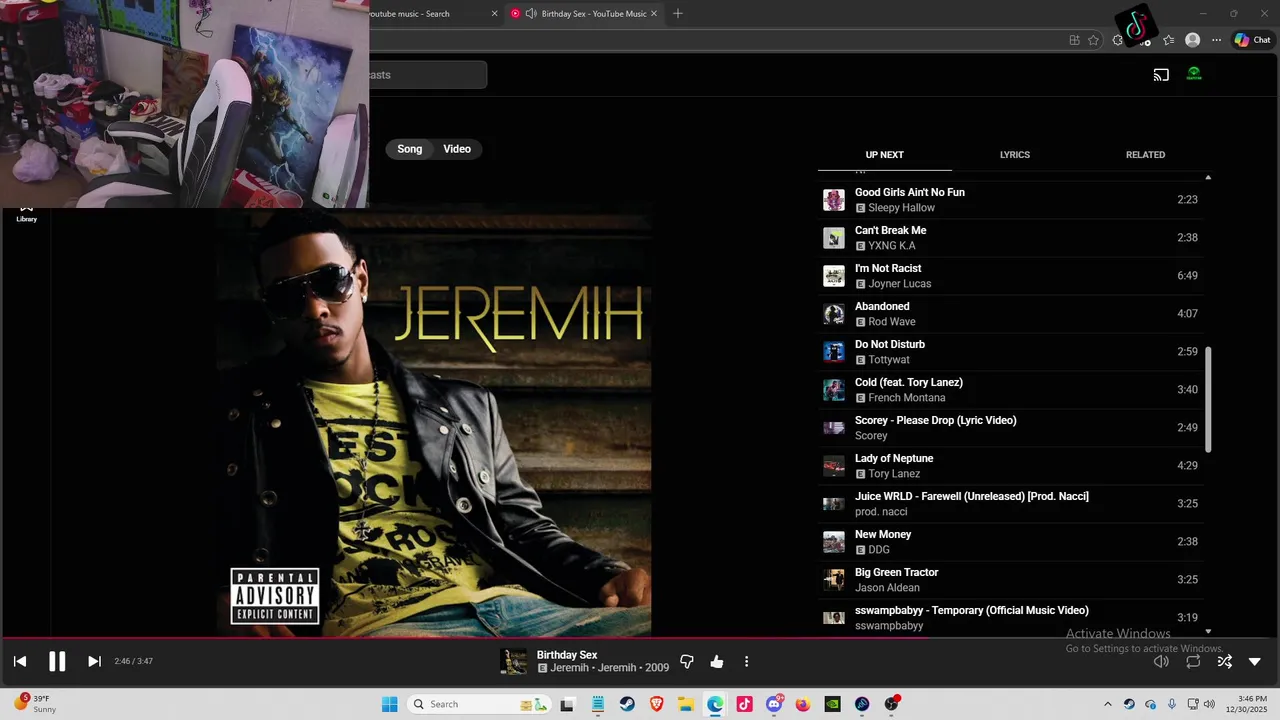Click the volume speaker icon in player bar
Image resolution: width=1280 pixels, height=720 pixels.
point(1161,661)
